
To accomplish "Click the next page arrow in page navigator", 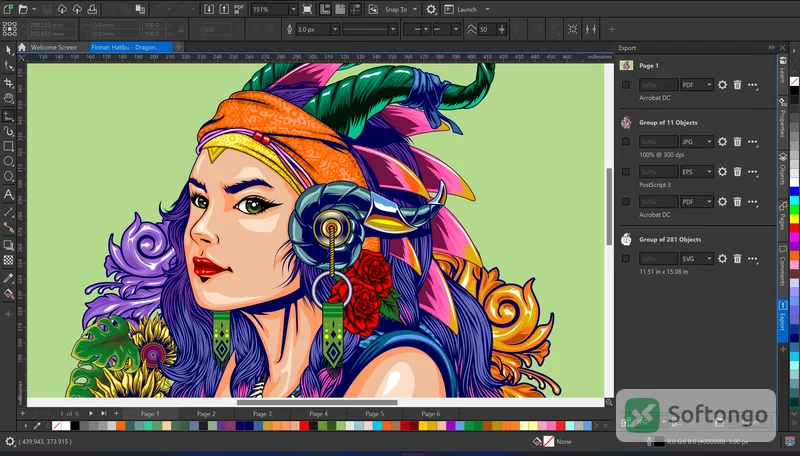I will [x=90, y=414].
